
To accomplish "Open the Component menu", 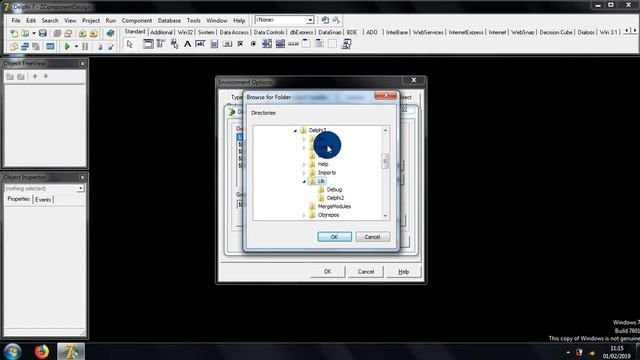I will click(137, 20).
